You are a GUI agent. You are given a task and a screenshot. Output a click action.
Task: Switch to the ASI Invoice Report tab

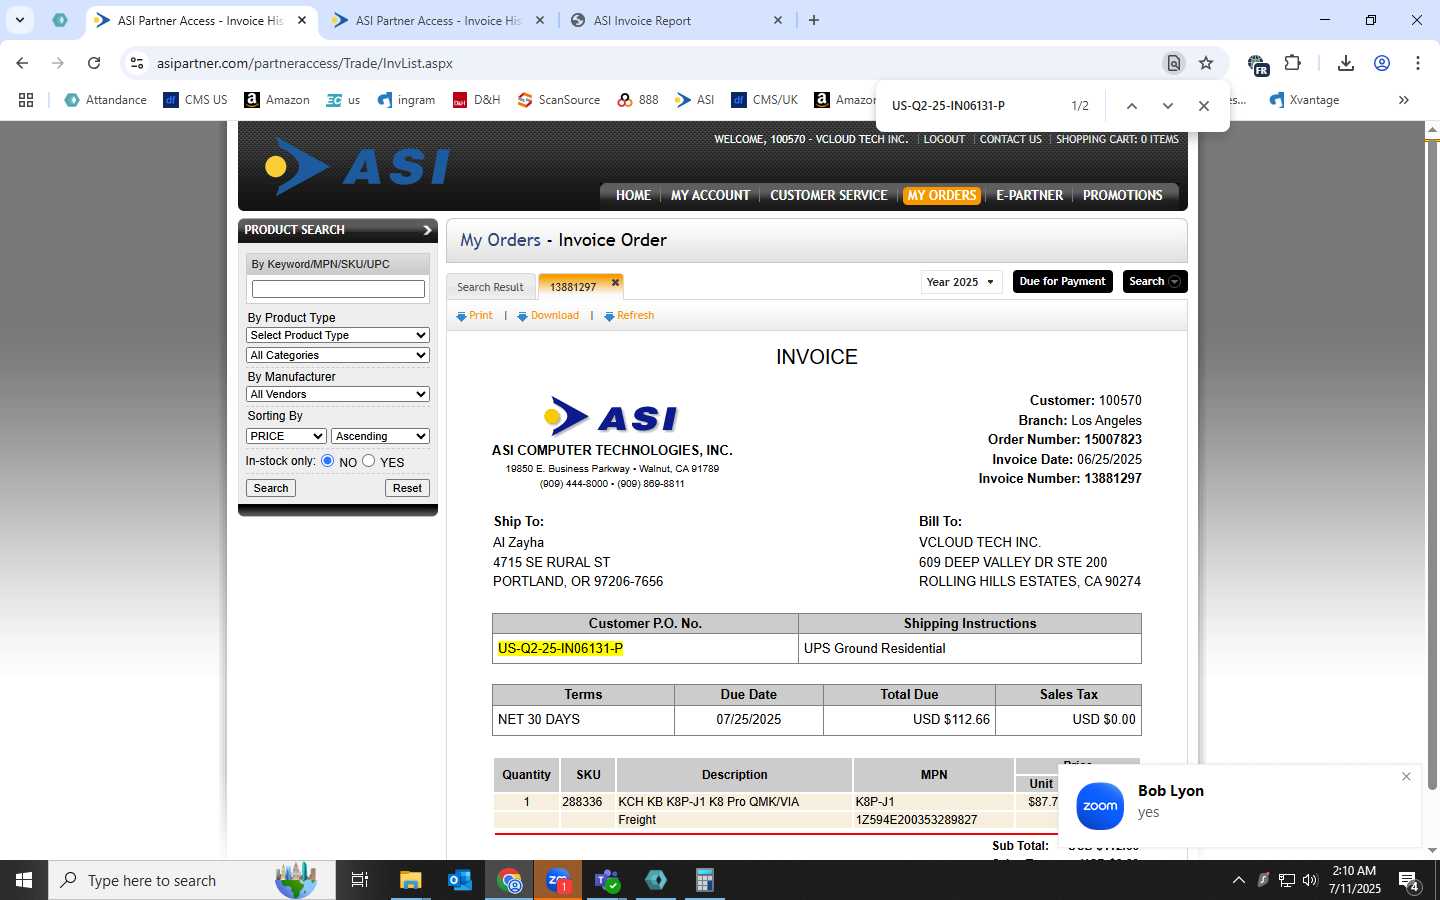678,20
